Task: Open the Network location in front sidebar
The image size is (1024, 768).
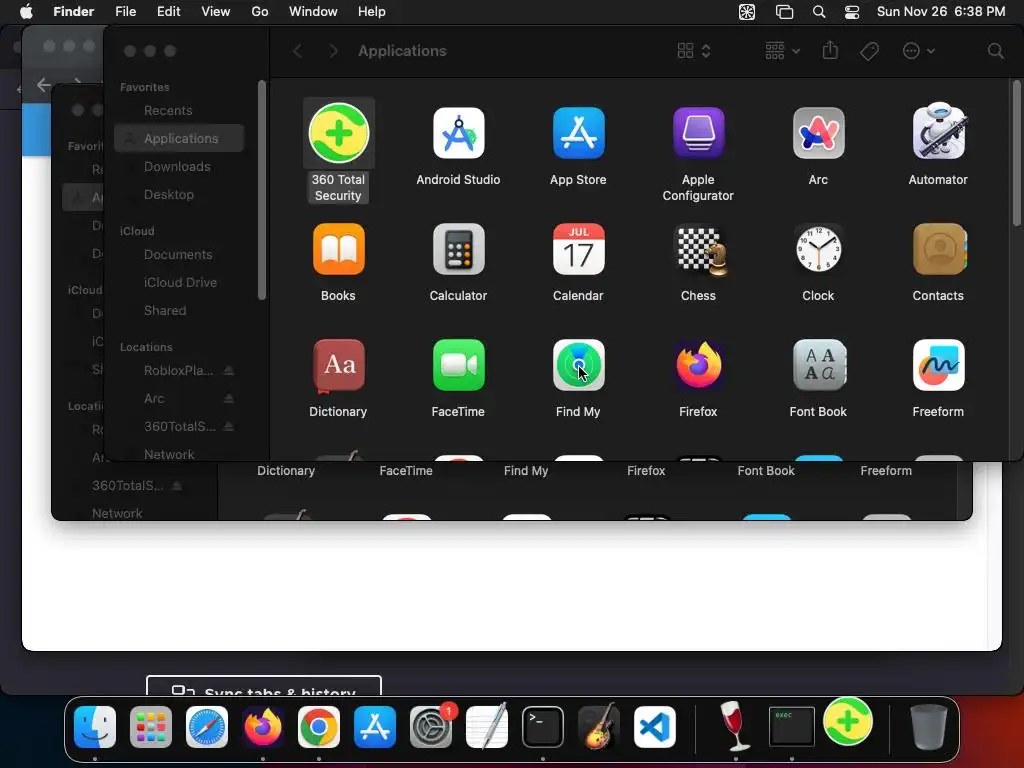Action: coord(179,454)
